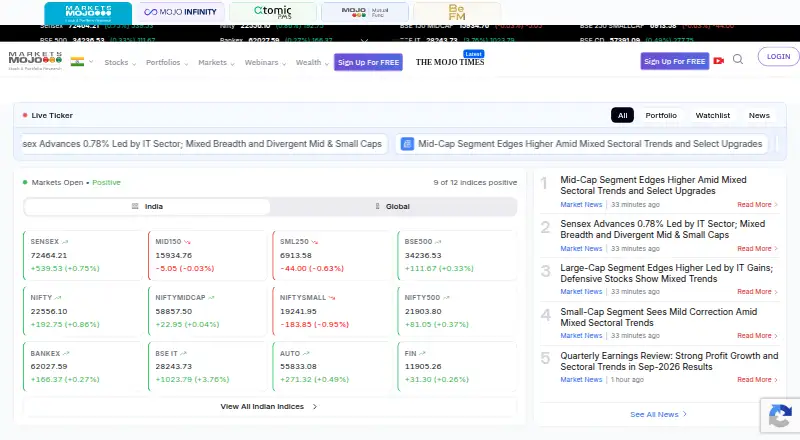Expand the Stocks menu

[120, 62]
